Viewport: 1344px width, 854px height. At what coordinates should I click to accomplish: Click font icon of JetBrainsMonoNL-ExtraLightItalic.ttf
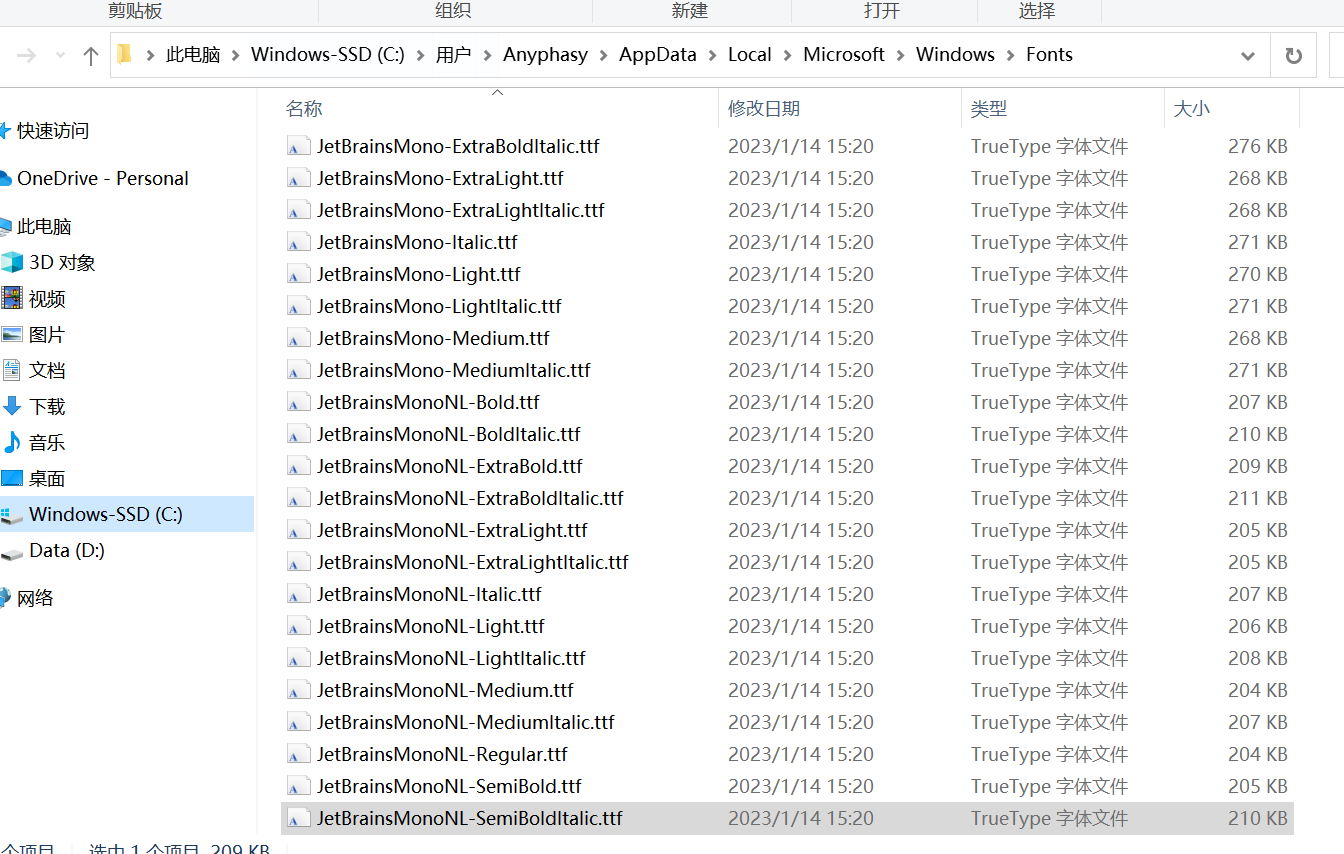pos(298,563)
